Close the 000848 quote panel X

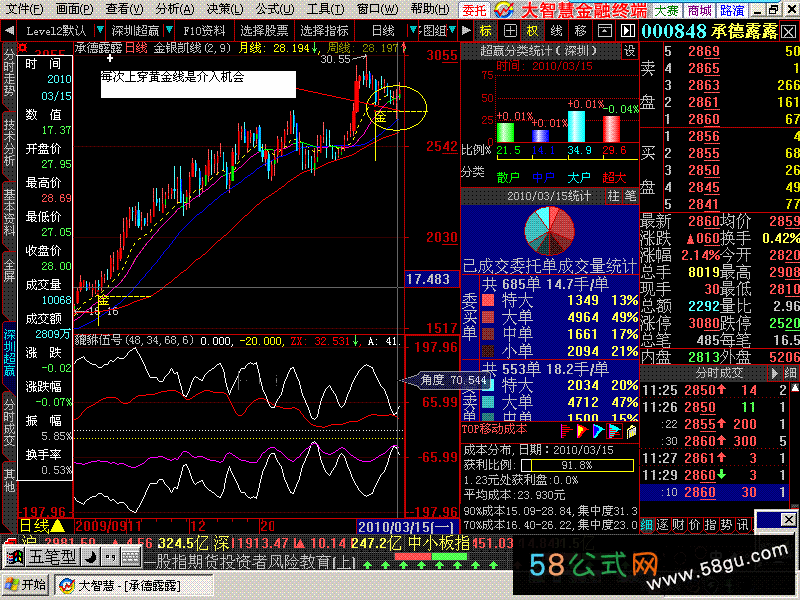788,32
